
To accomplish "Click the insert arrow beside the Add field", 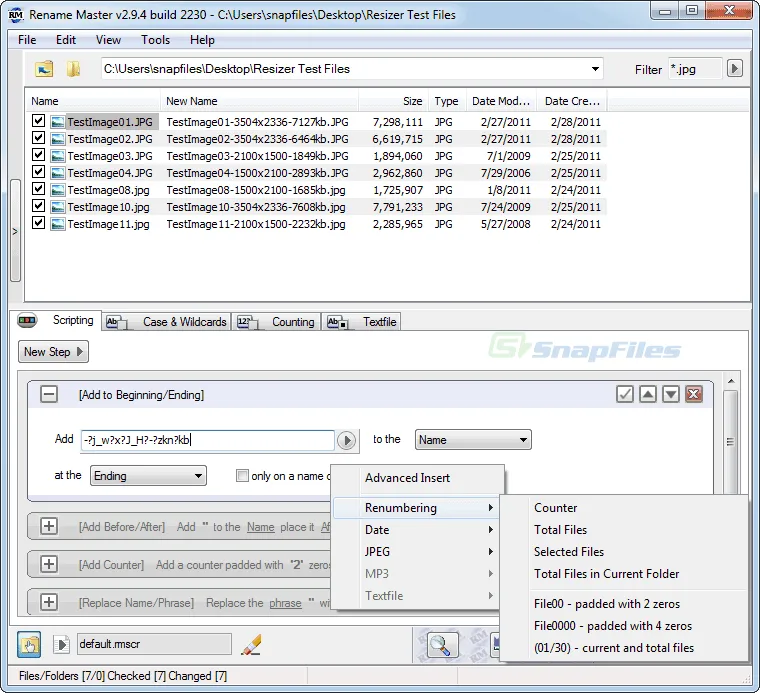I will [346, 441].
